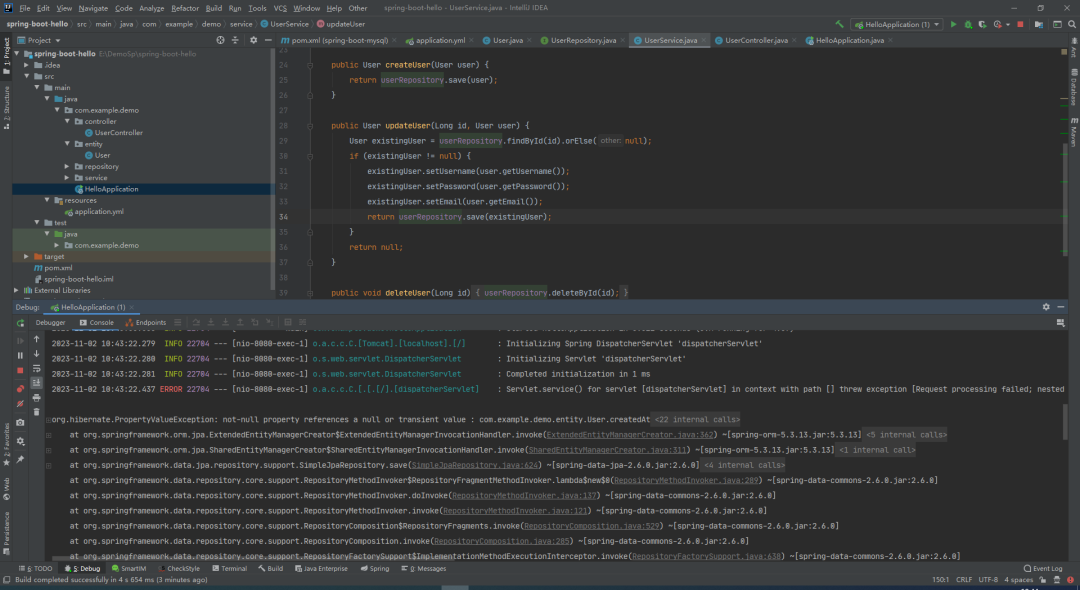Expand the target folder
Viewport: 1080px width, 590px height.
[x=27, y=256]
